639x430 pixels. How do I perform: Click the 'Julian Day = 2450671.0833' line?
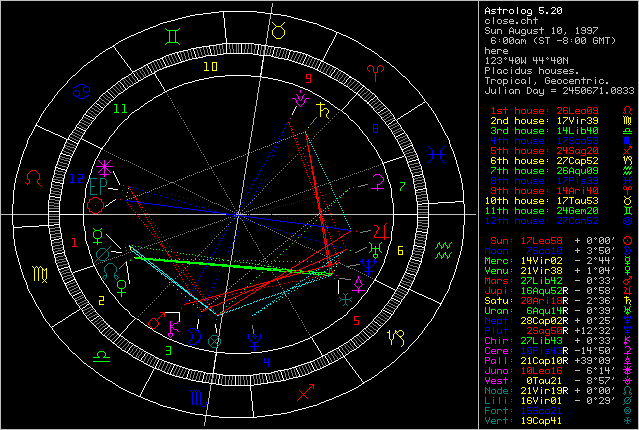[559, 91]
